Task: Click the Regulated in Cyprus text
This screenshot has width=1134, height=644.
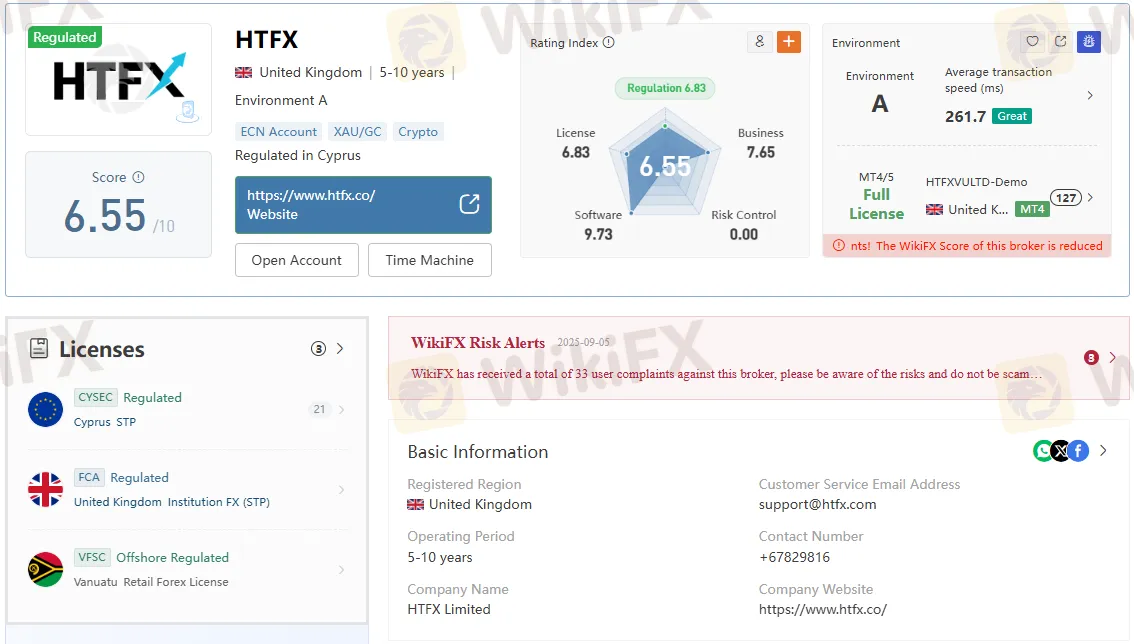Action: (298, 156)
